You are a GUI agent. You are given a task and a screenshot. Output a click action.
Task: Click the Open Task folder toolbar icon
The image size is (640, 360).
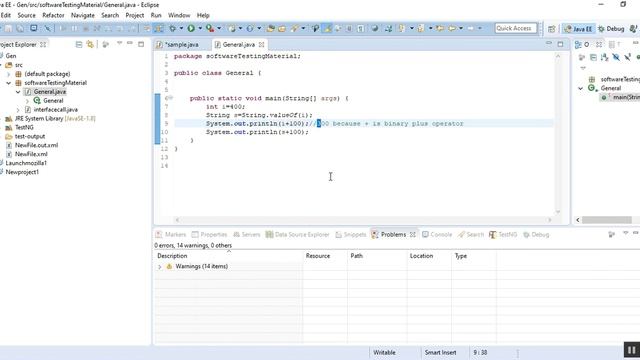(x=282, y=28)
